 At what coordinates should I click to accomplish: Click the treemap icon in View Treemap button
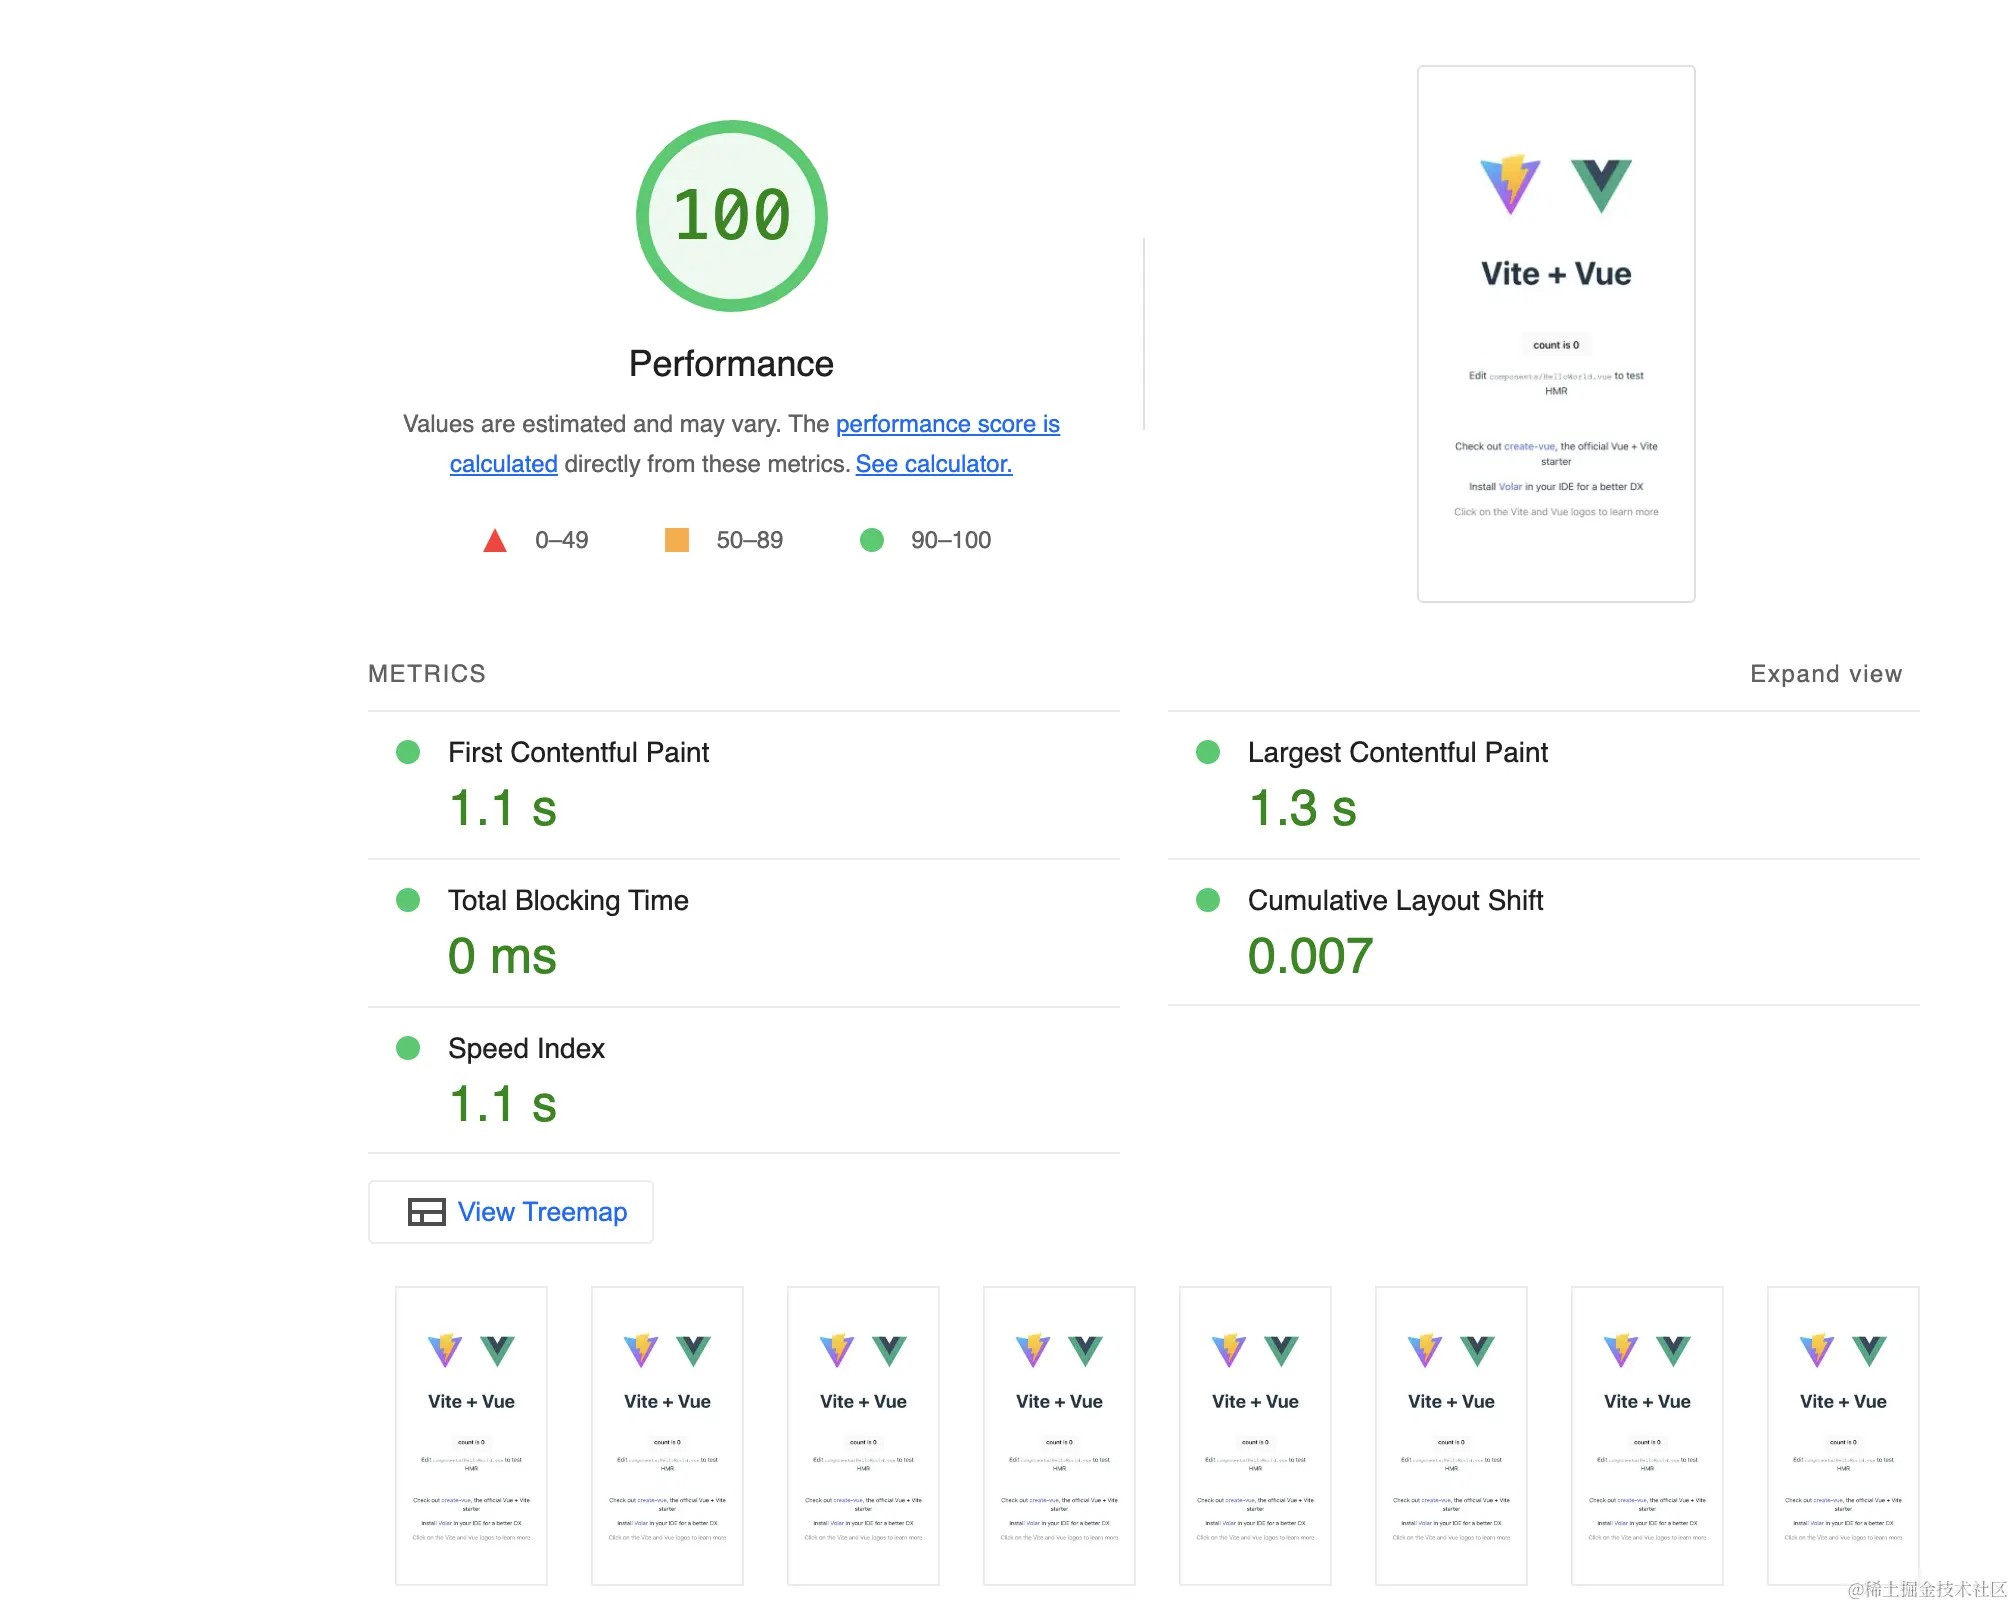(426, 1212)
